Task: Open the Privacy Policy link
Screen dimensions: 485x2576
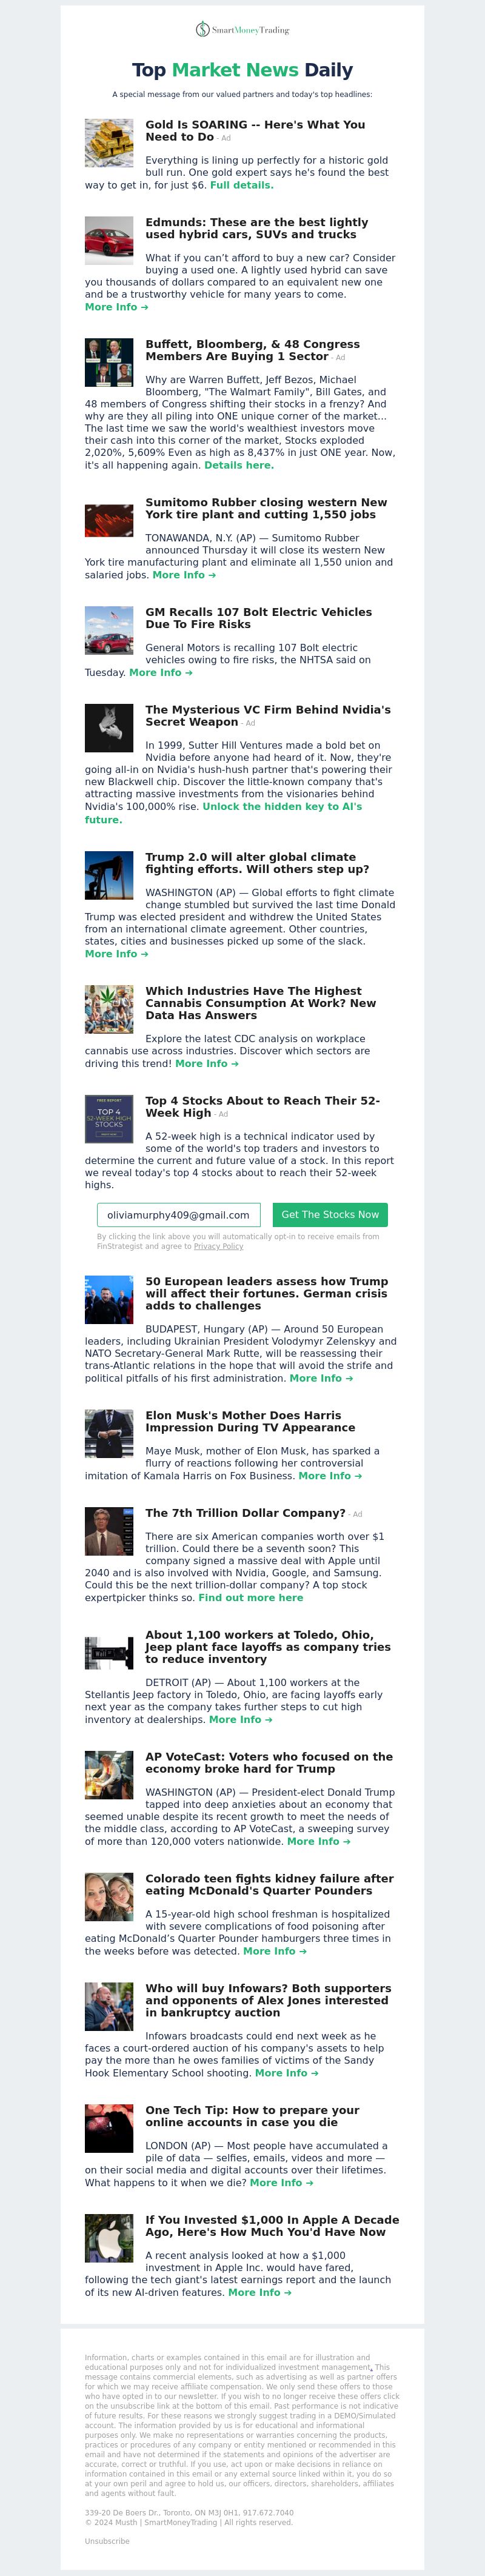Action: pyautogui.click(x=218, y=1246)
